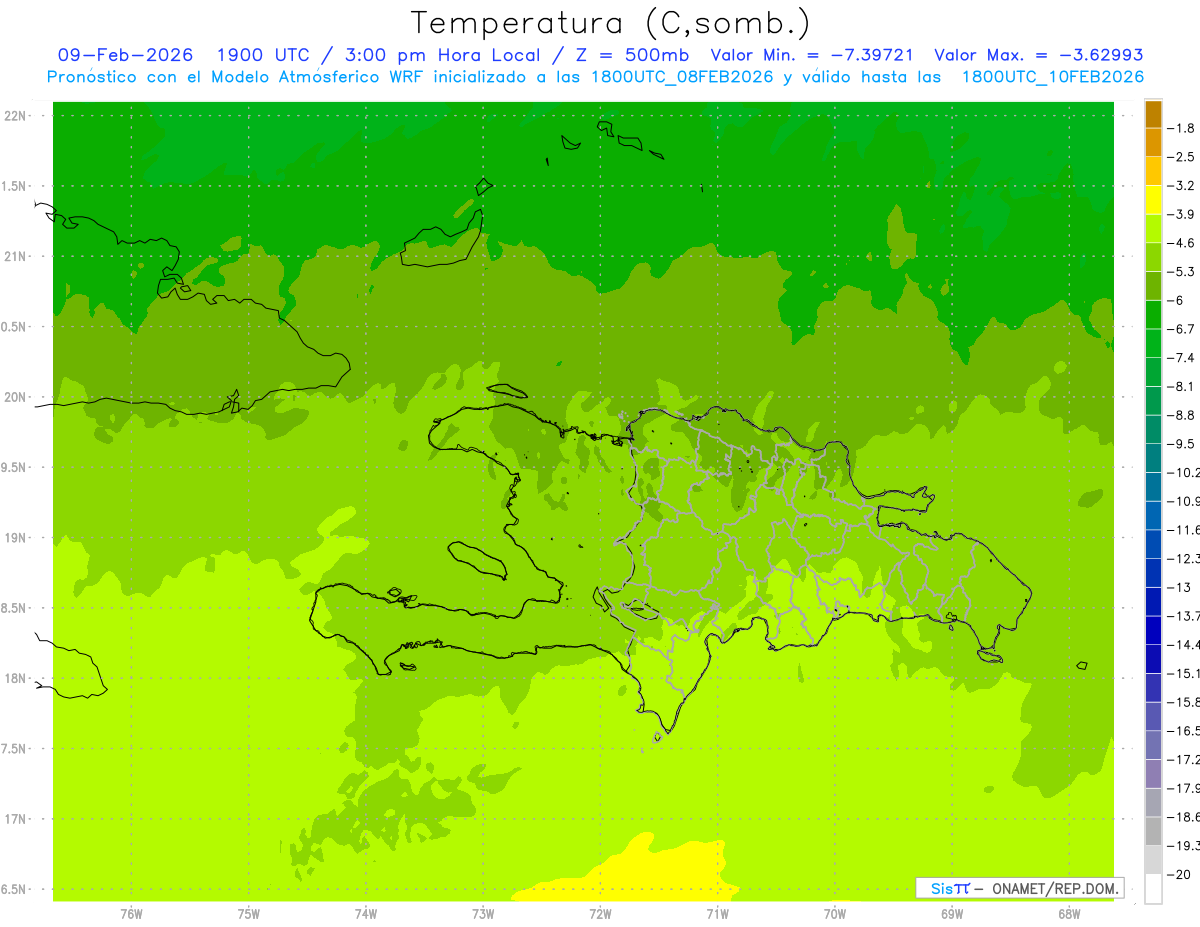Viewport: 1200px width, 927px height.
Task: Click the 76W longitude label
Action: tap(131, 914)
